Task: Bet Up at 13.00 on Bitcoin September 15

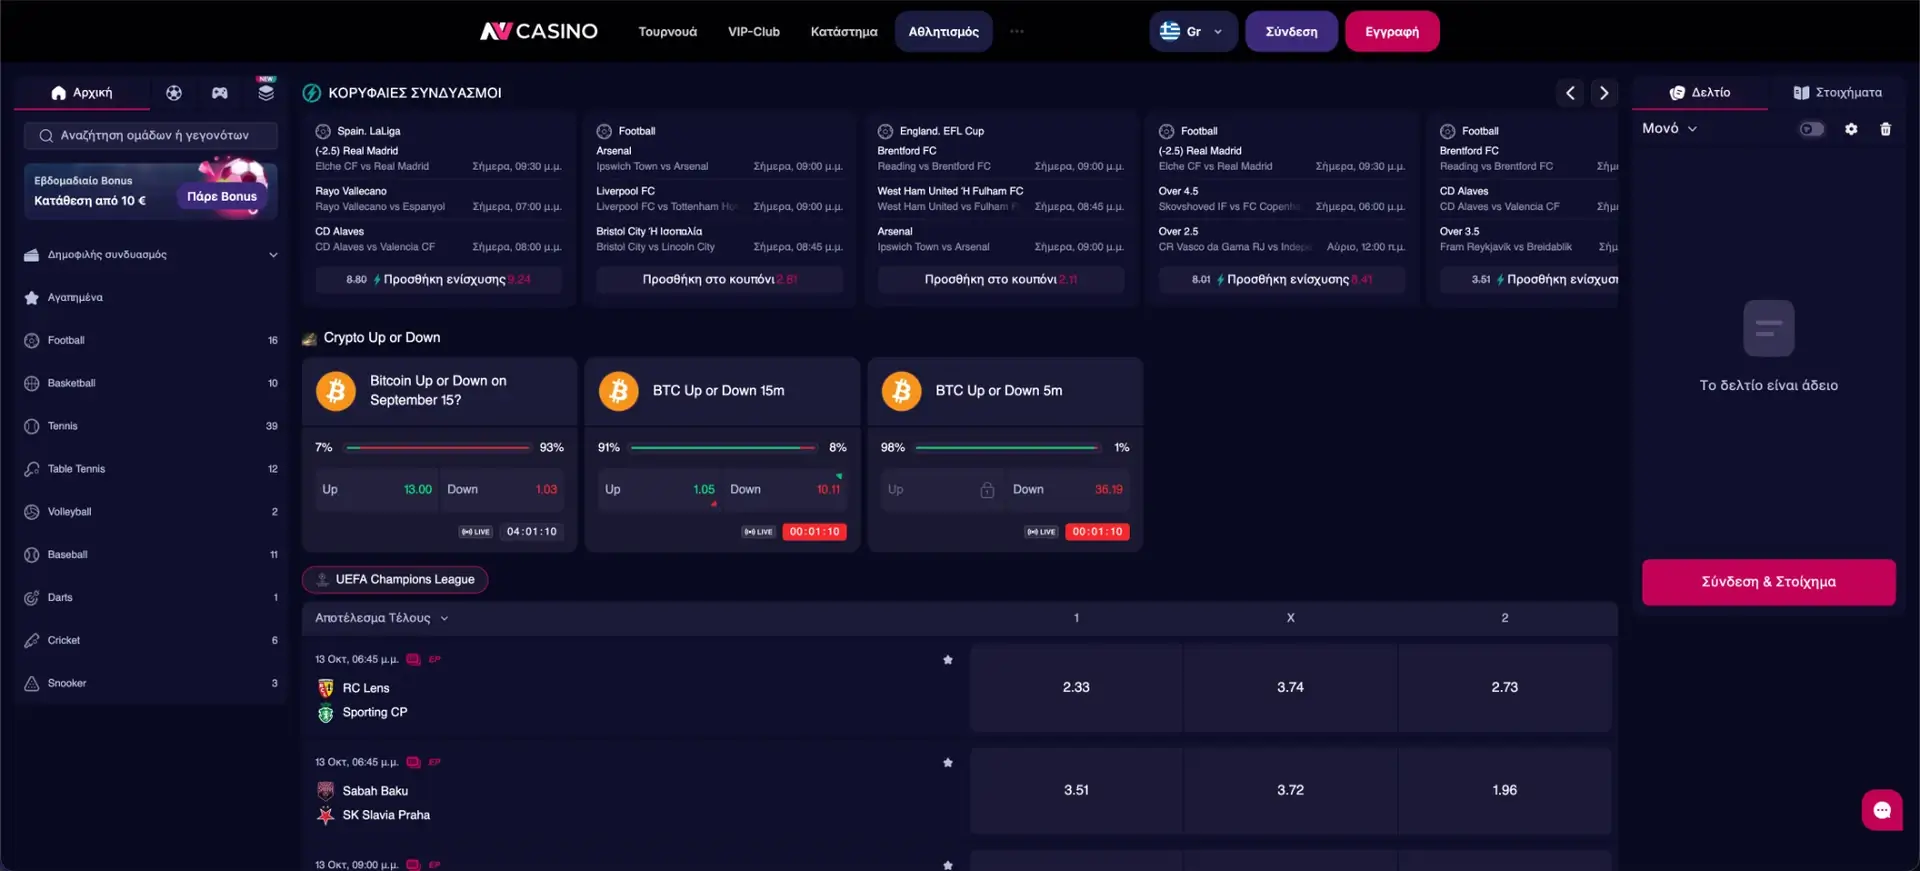Action: point(376,490)
